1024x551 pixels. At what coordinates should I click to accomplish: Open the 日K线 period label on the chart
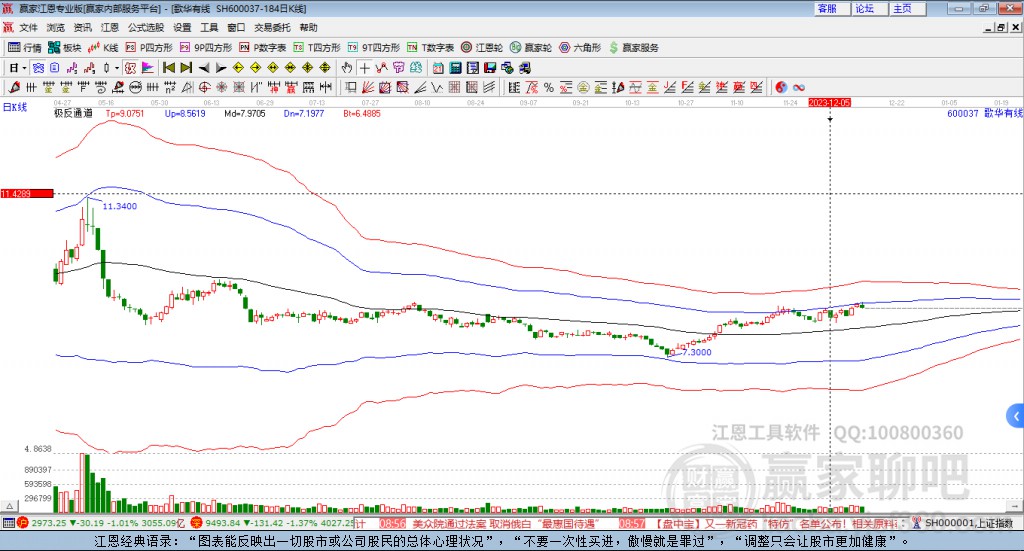click(x=13, y=105)
